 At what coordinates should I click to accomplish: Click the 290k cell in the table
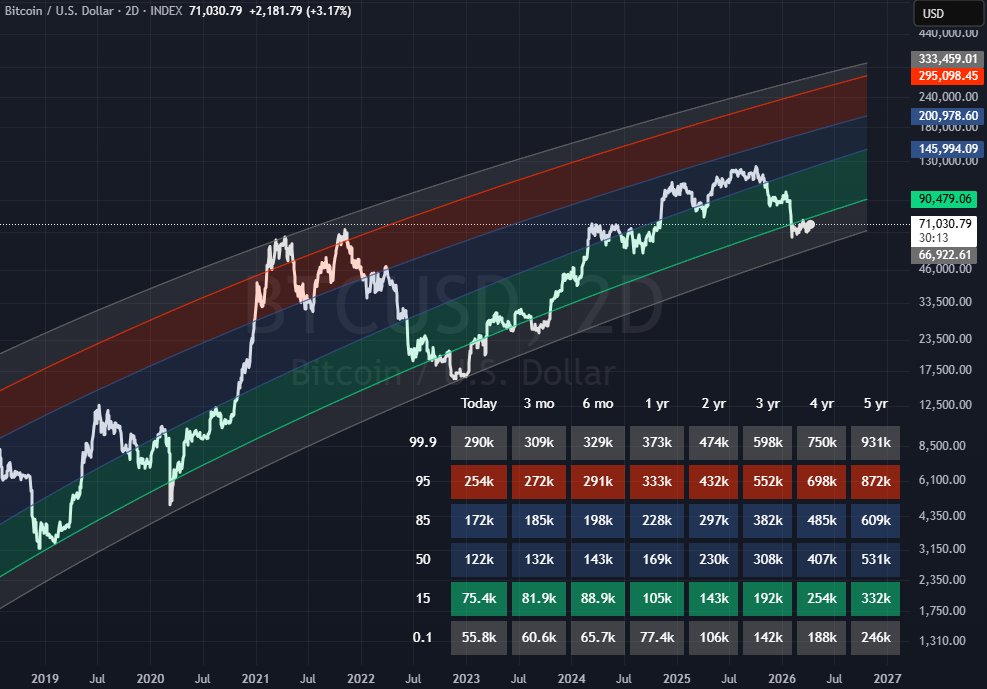[478, 442]
